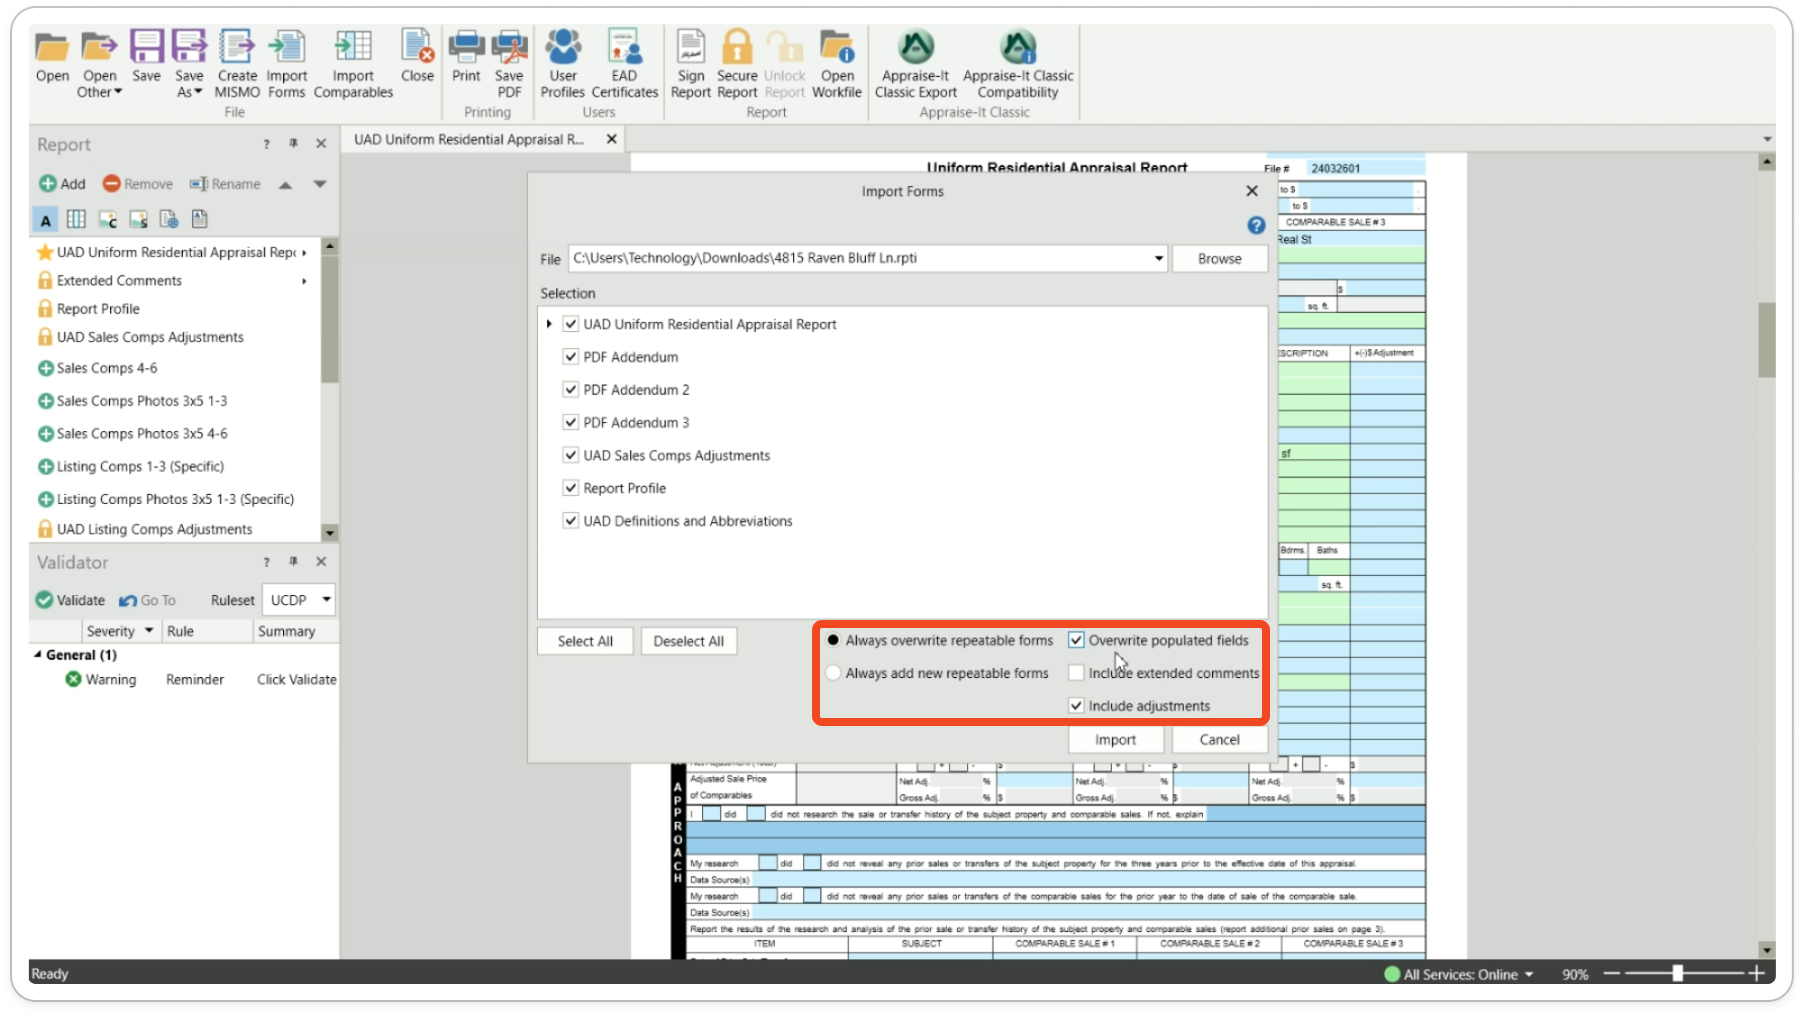Open the File path dropdown
Viewport: 1804px width, 1016px height.
(x=1158, y=258)
